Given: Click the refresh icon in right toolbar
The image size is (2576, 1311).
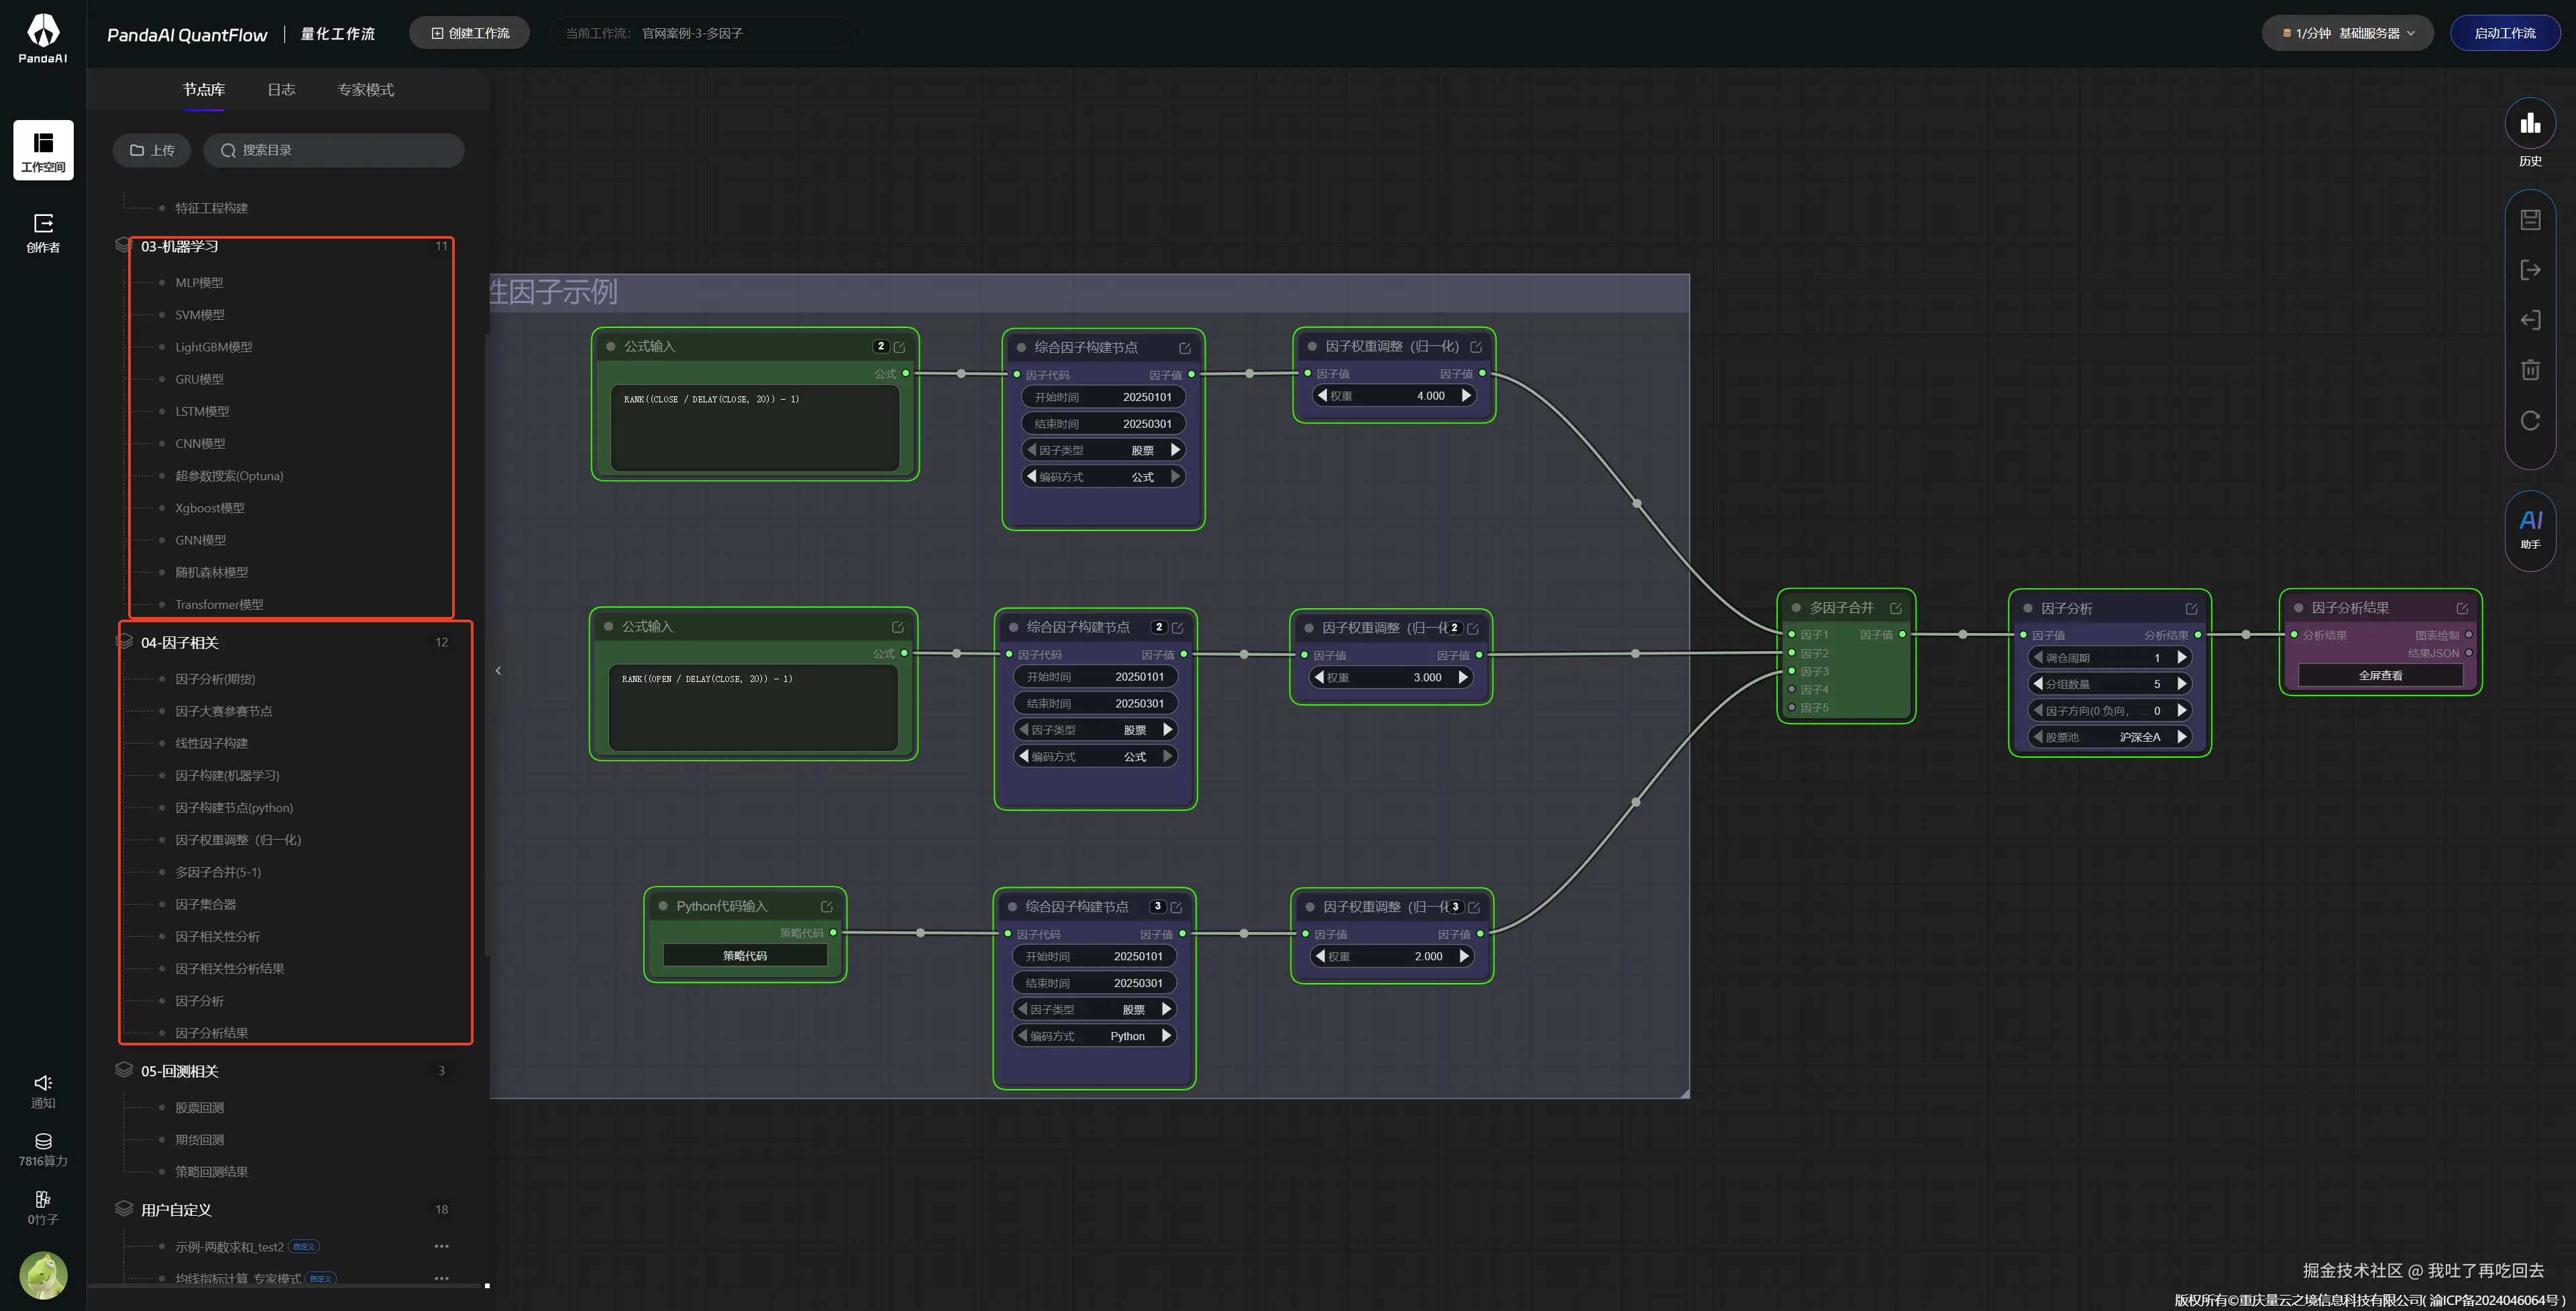Looking at the screenshot, I should pyautogui.click(x=2529, y=421).
